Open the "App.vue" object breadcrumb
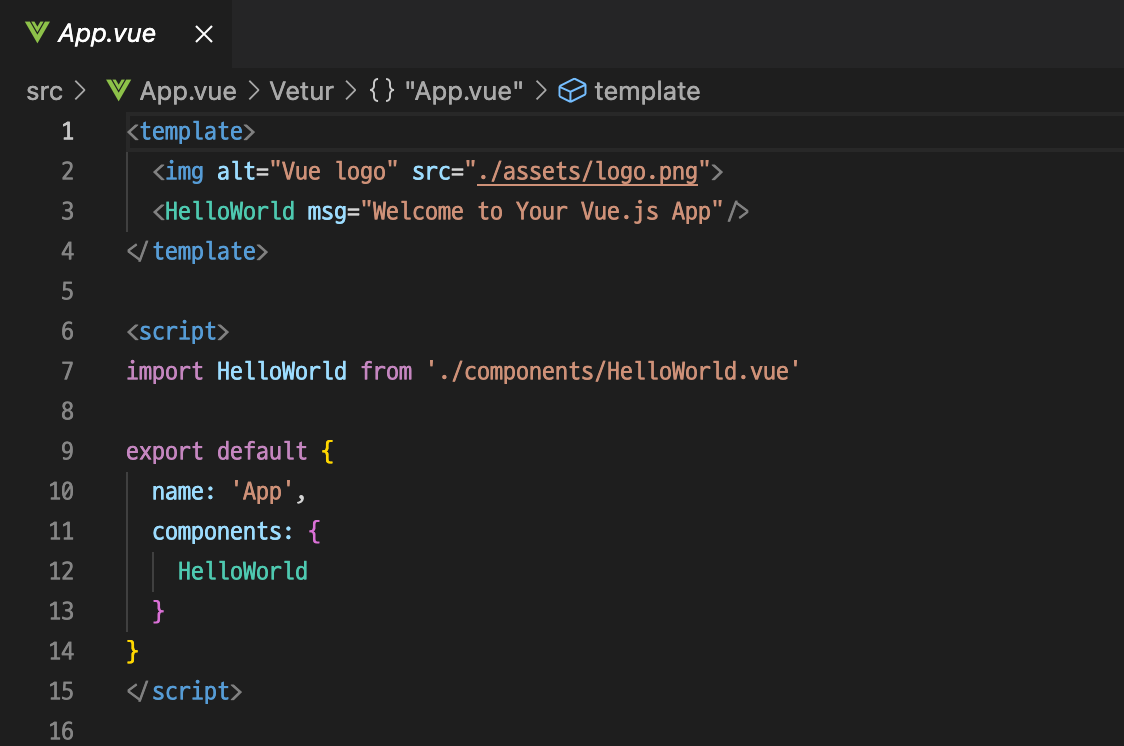1124x746 pixels. 464,91
